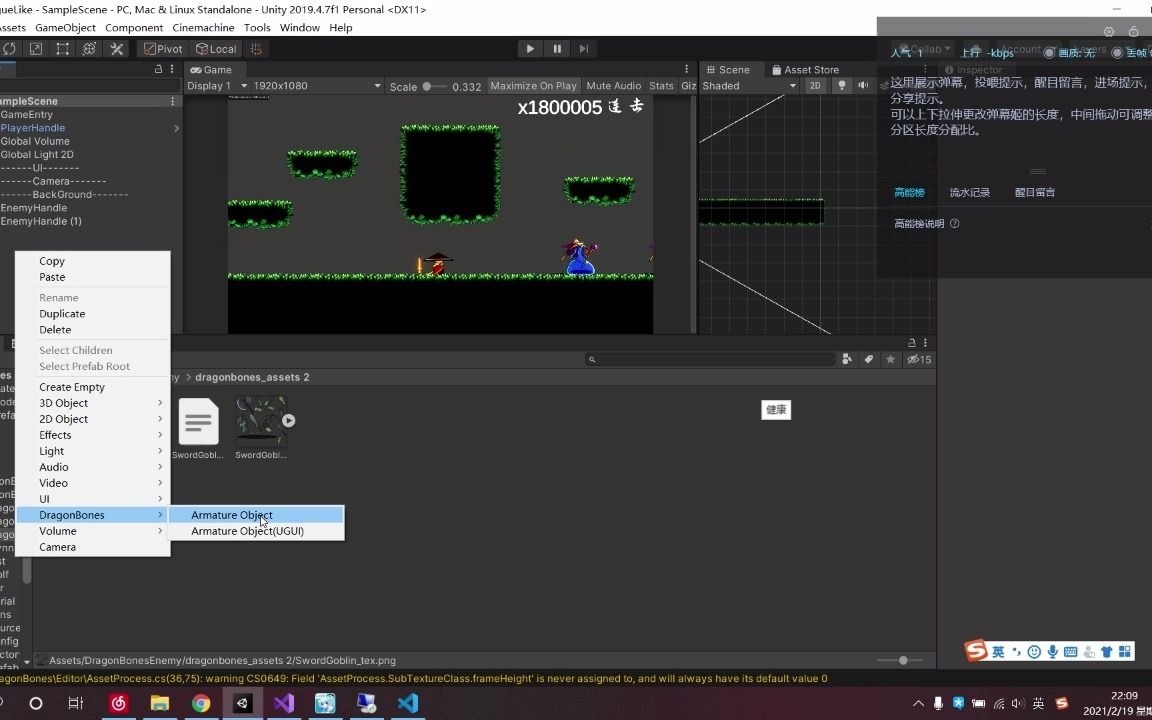Expand the PlayerHandle hierarchy item
This screenshot has width=1152, height=720.
pyautogui.click(x=176, y=128)
